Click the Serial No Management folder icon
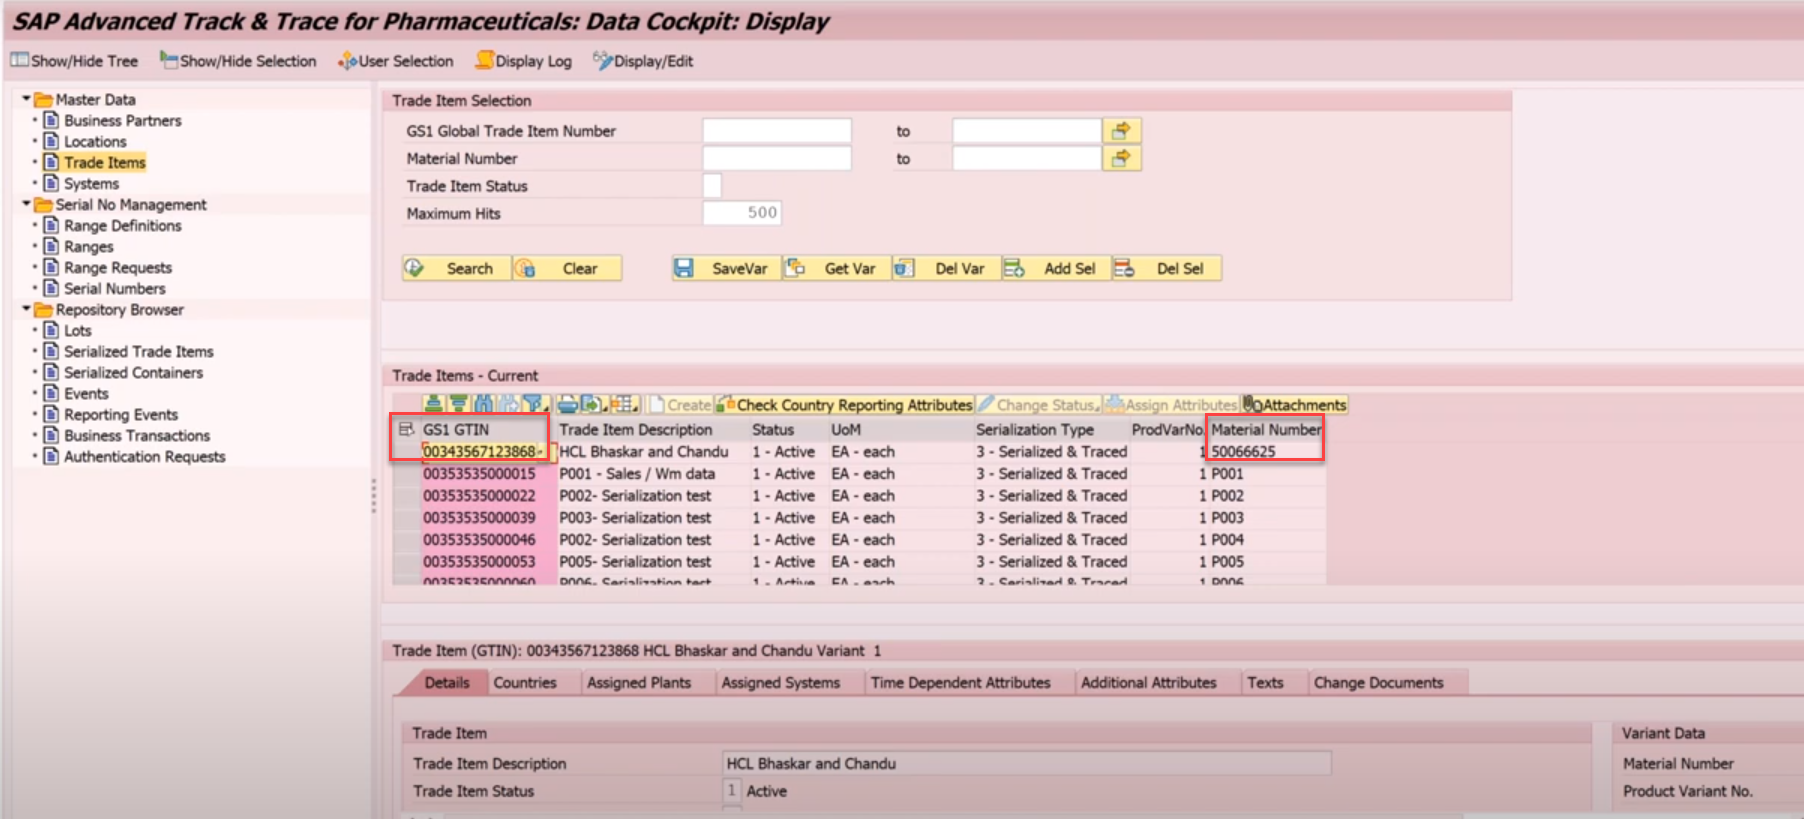Viewport: 1804px width, 819px height. [43, 204]
